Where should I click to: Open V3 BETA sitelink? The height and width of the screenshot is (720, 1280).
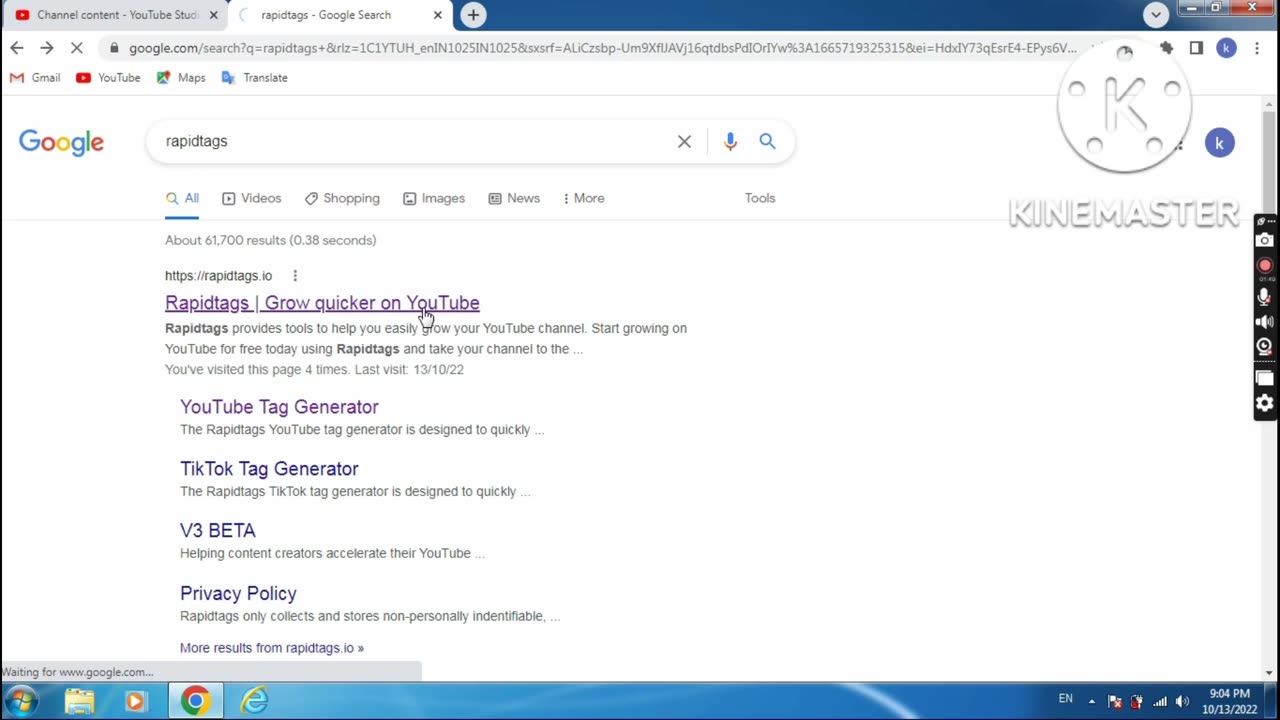[218, 531]
